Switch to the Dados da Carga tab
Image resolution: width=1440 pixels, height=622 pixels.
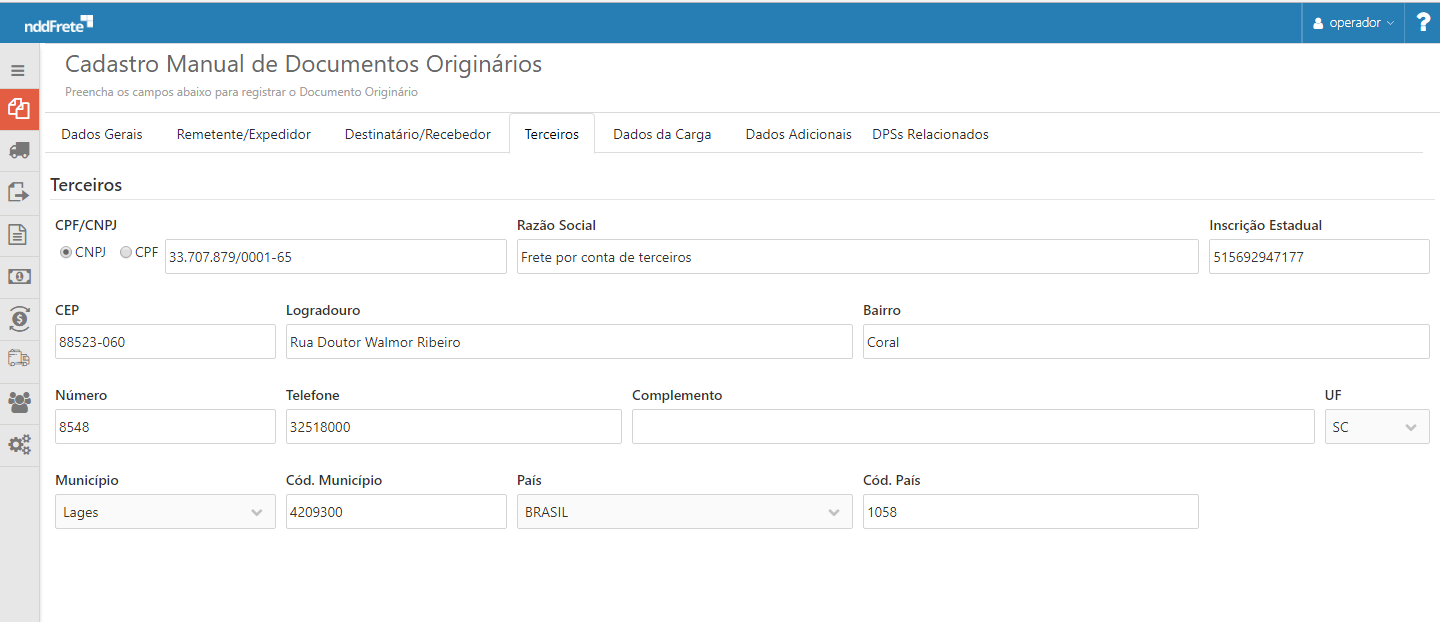tap(662, 134)
